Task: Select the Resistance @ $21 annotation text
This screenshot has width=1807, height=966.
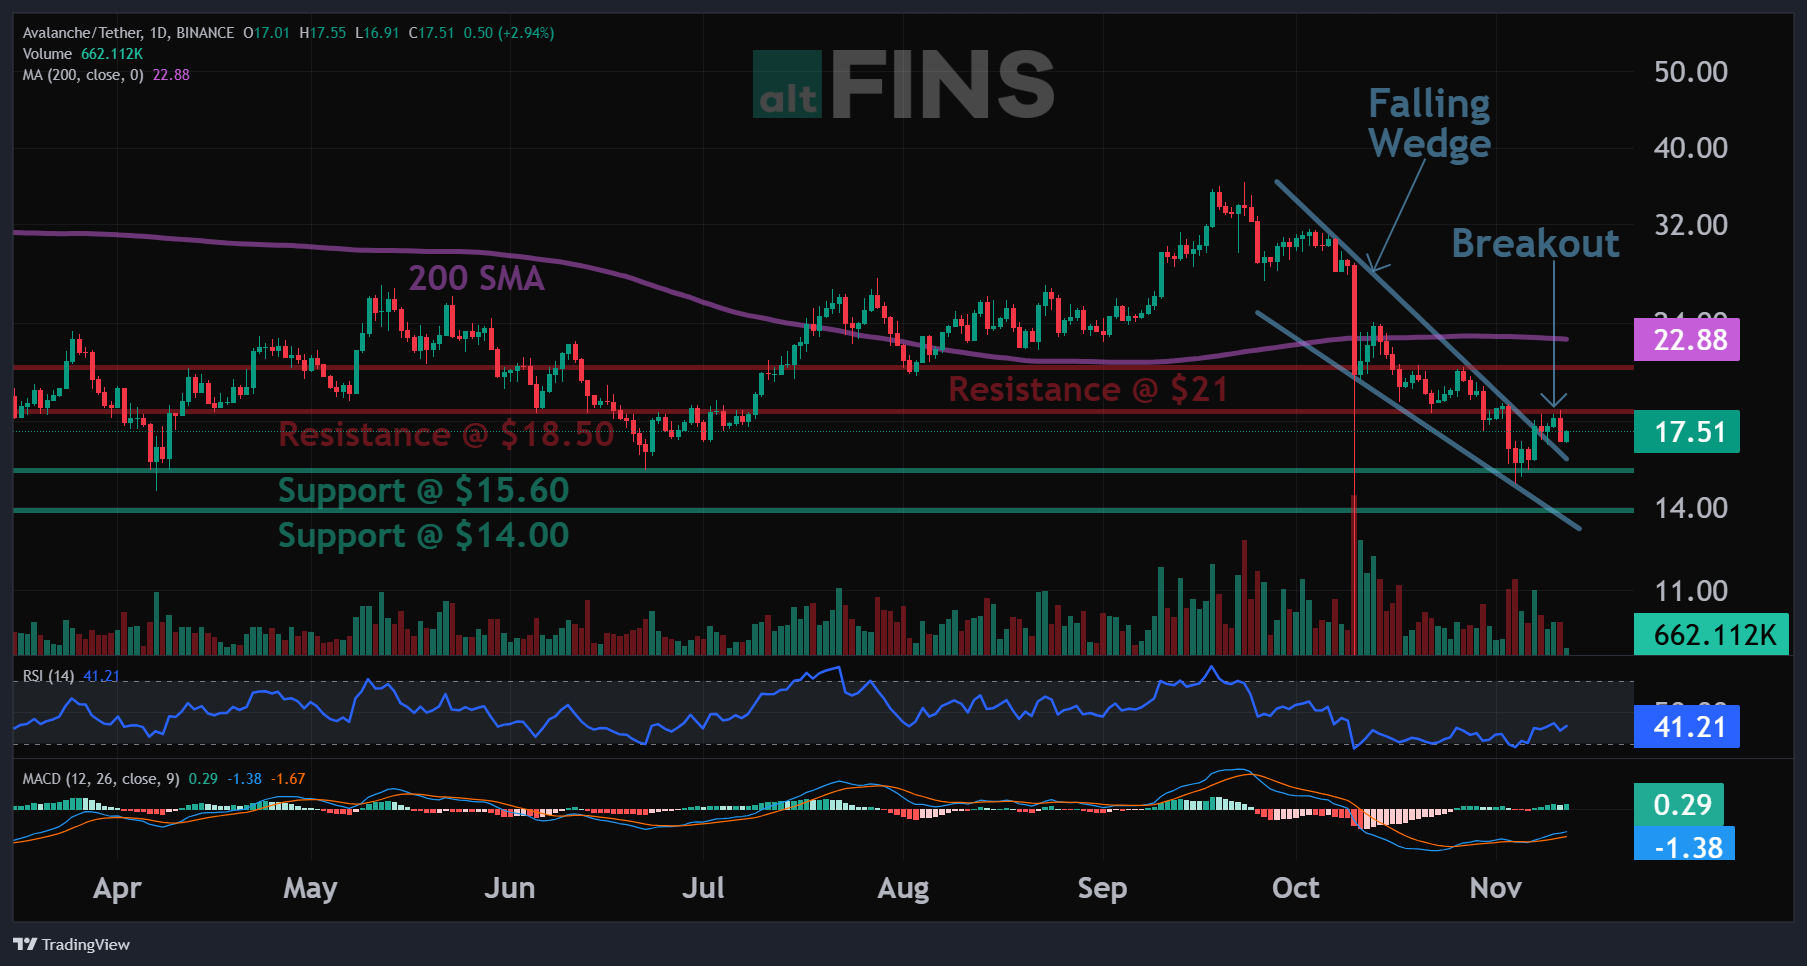Action: click(x=1087, y=389)
